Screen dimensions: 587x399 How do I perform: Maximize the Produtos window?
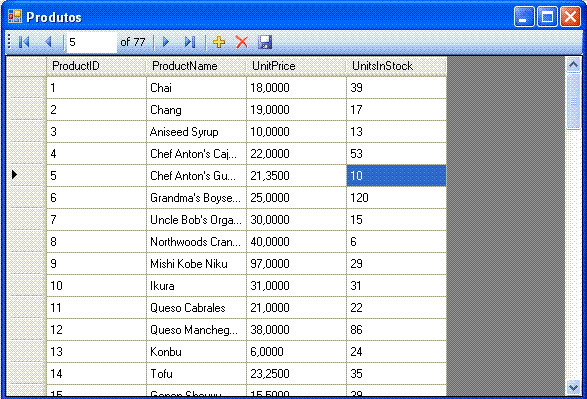[547, 17]
